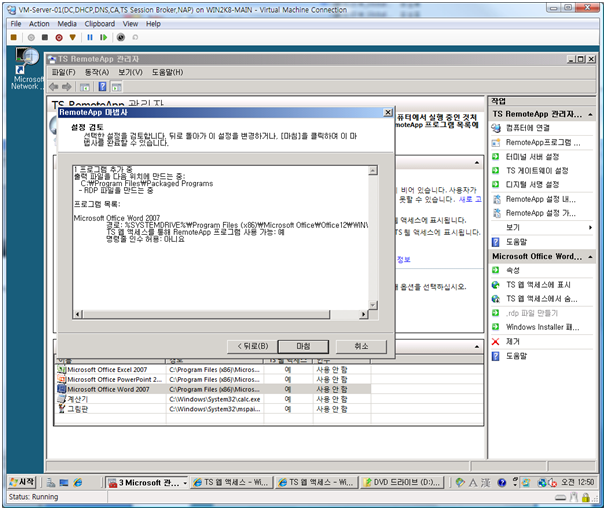Select 그림판 program row

coord(214,409)
